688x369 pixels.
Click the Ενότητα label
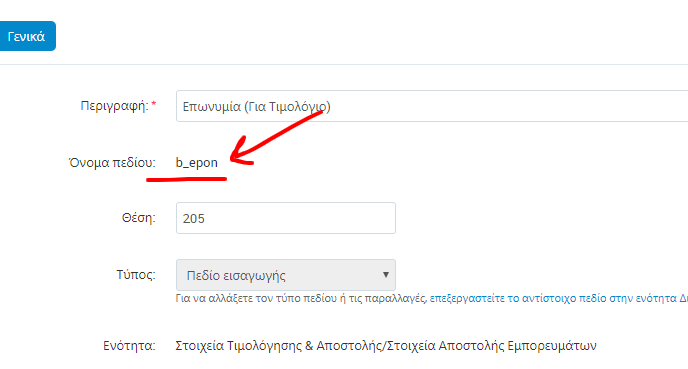(129, 346)
